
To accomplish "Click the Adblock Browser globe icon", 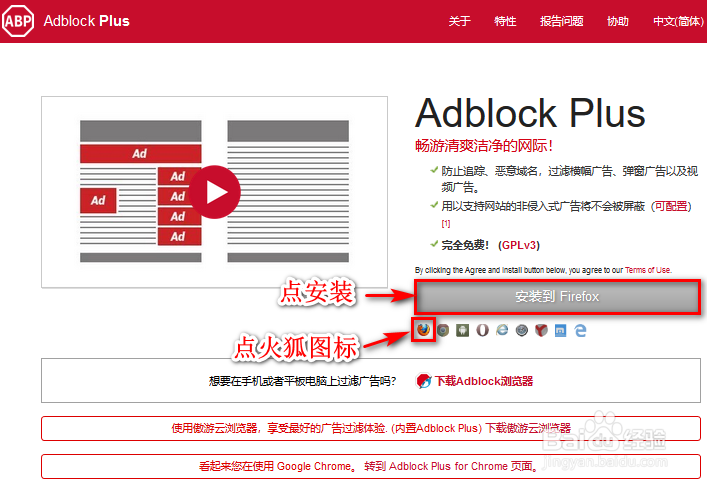I will pos(423,381).
